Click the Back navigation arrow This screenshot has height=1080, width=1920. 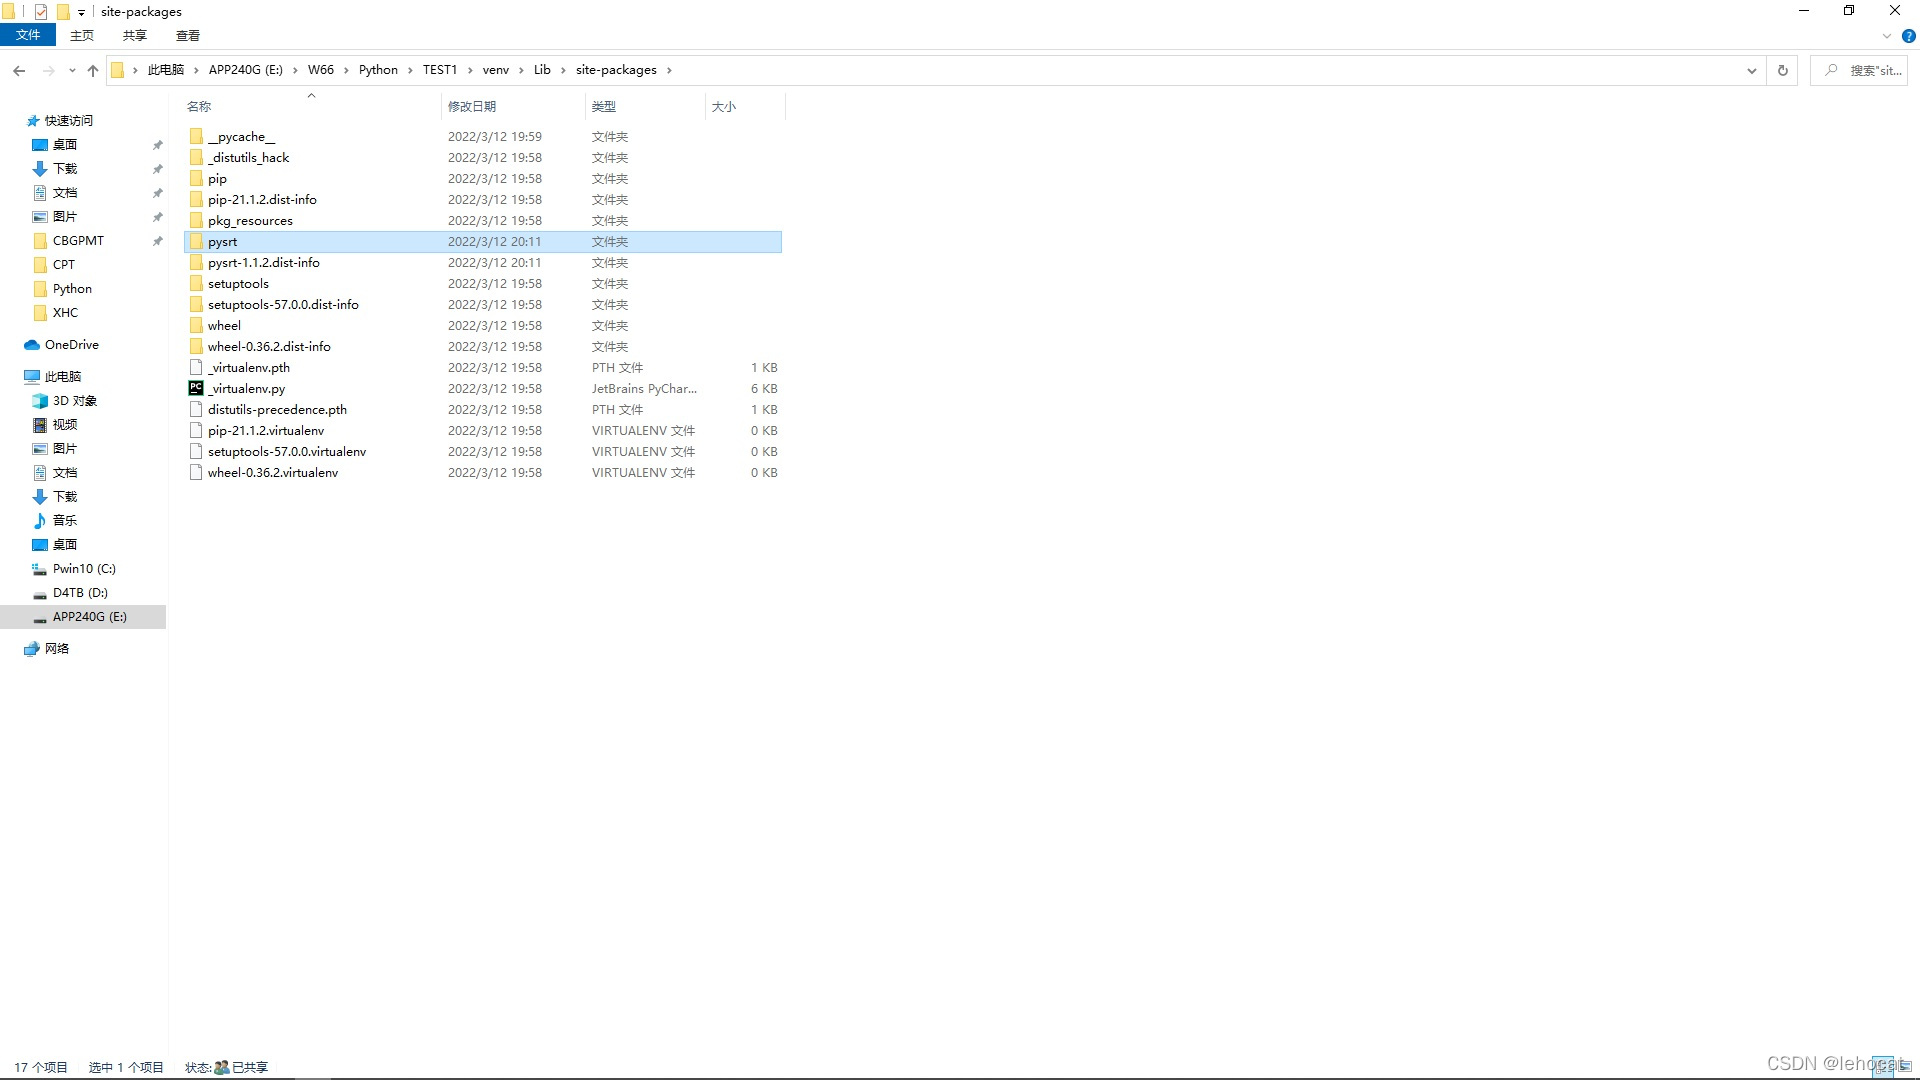19,70
